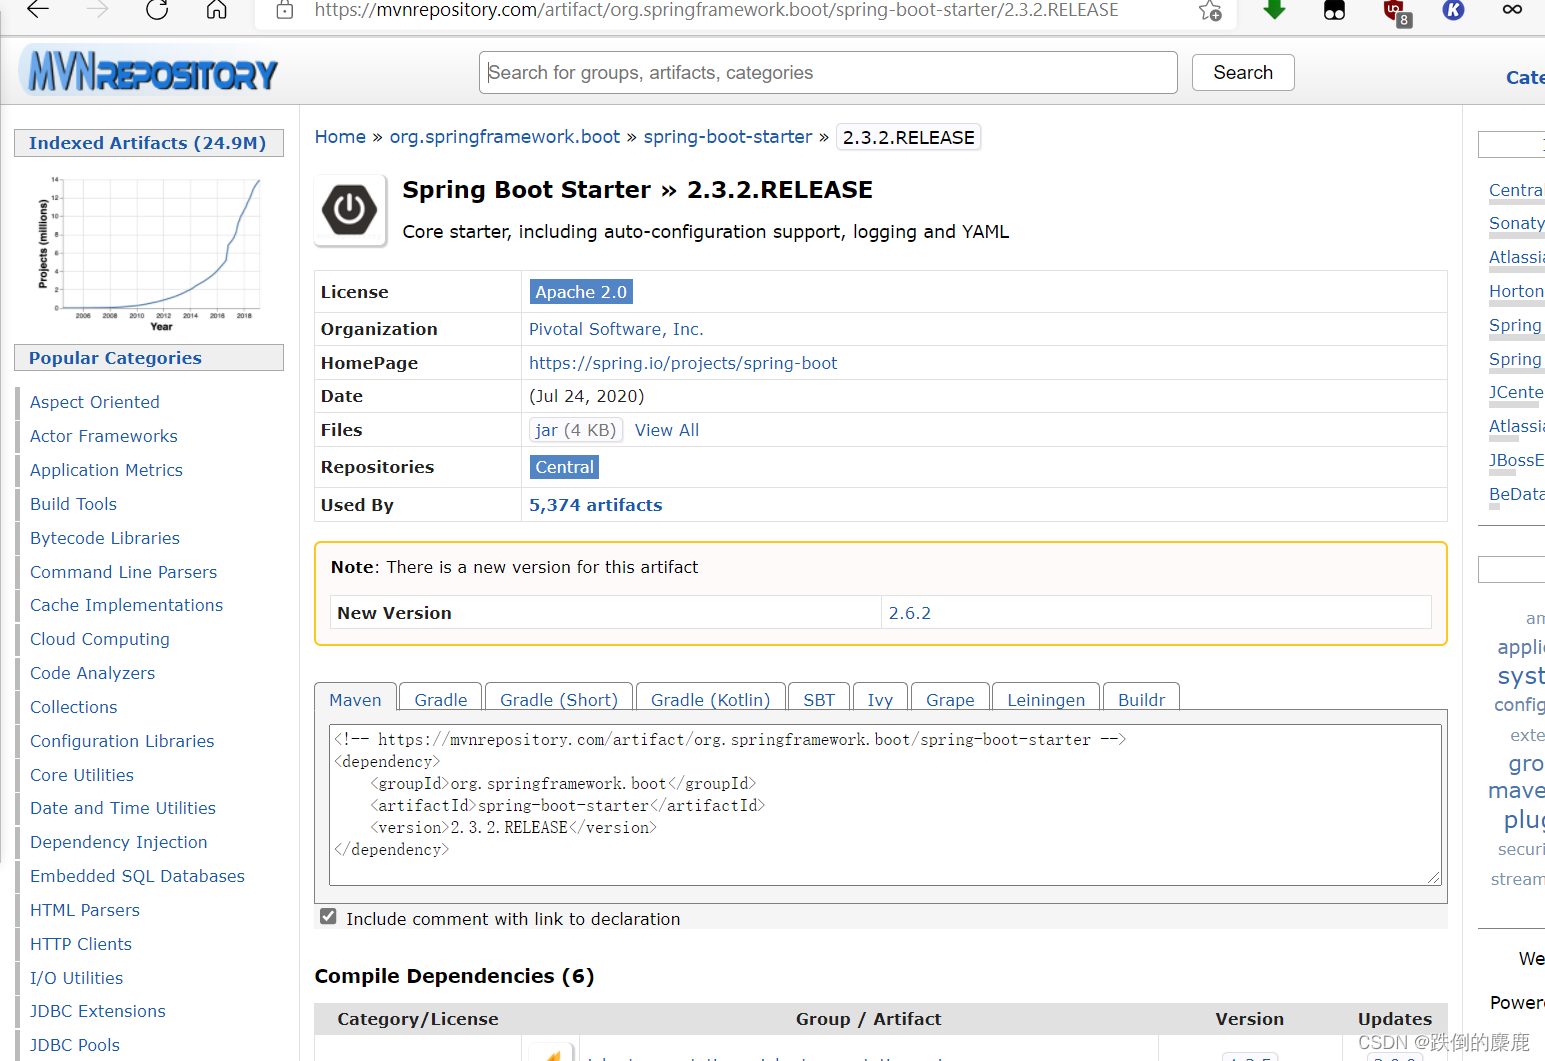This screenshot has width=1545, height=1061.
Task: Open the Cache Implementations category
Action: click(126, 605)
